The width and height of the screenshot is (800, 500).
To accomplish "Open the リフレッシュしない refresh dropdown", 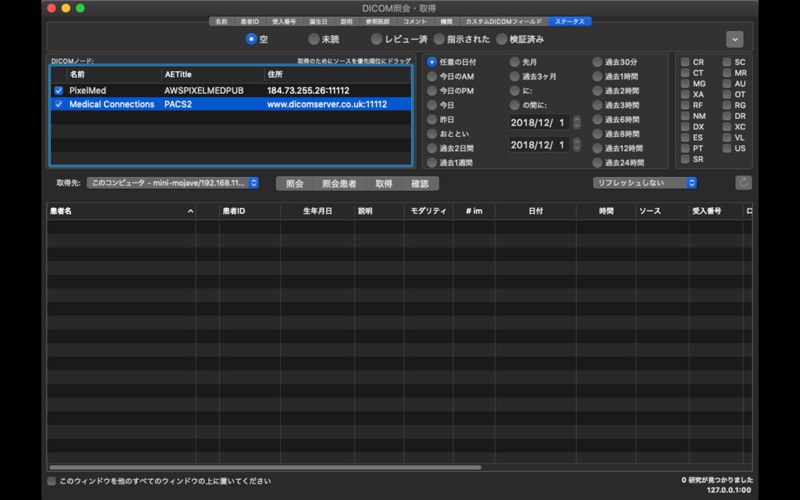I will [x=644, y=183].
